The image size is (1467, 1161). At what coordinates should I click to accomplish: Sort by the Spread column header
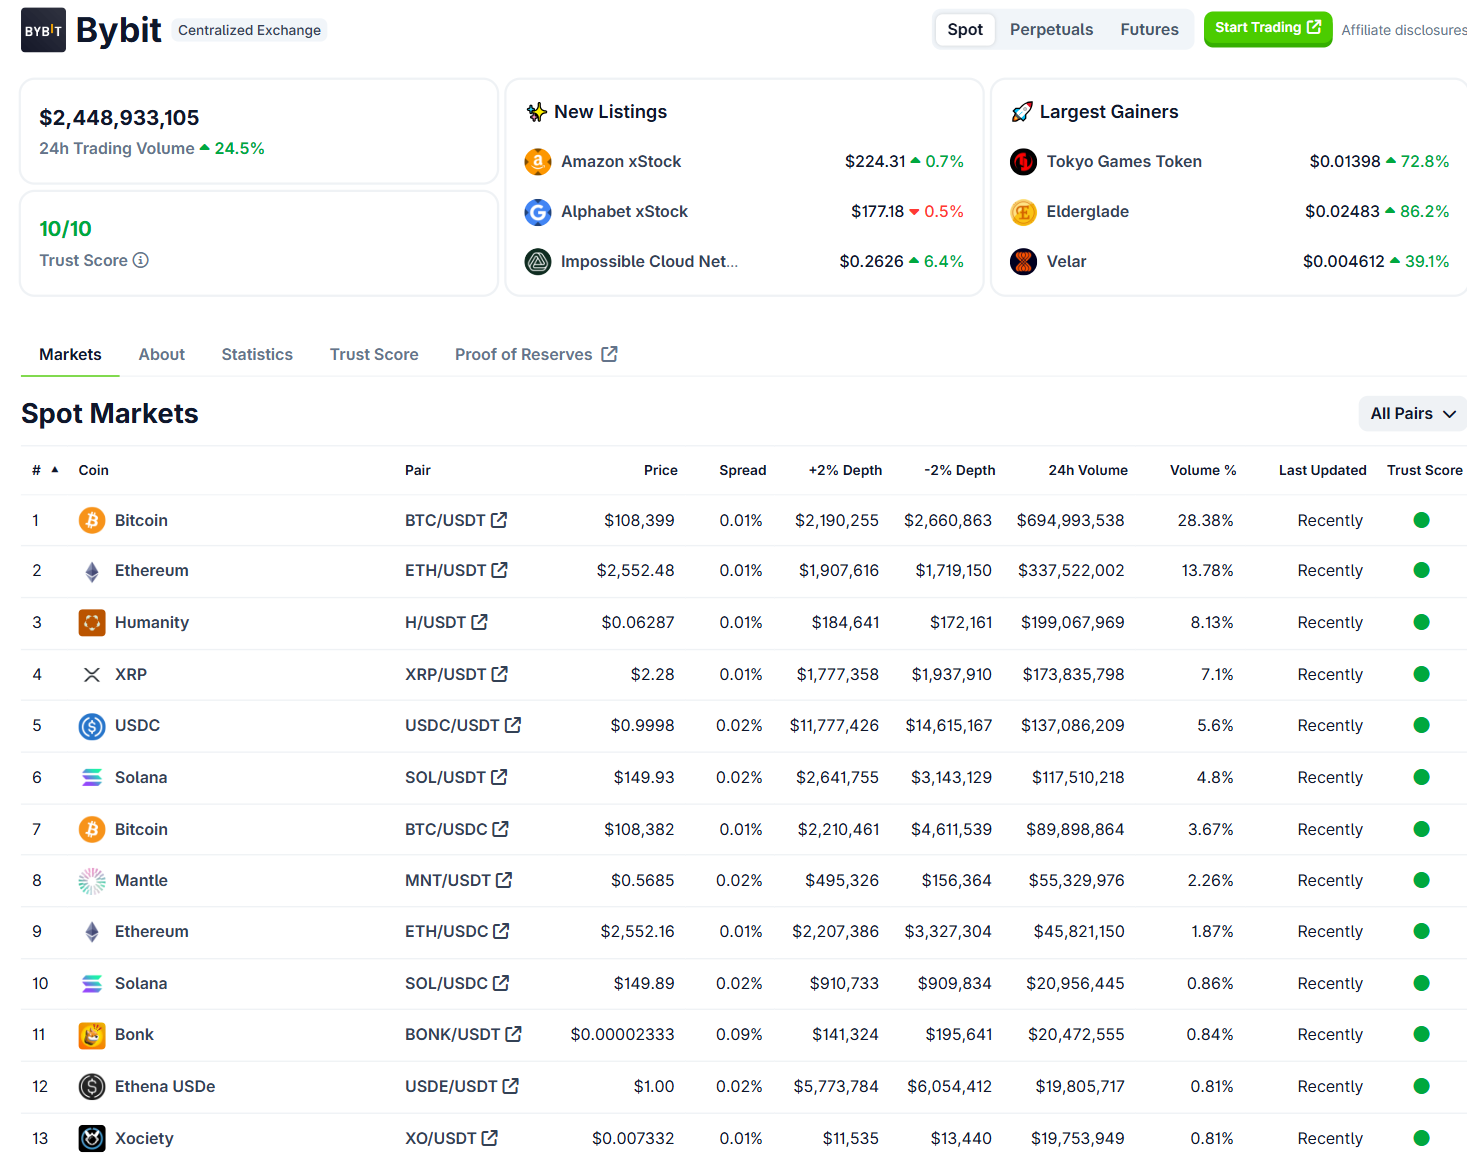(x=742, y=470)
